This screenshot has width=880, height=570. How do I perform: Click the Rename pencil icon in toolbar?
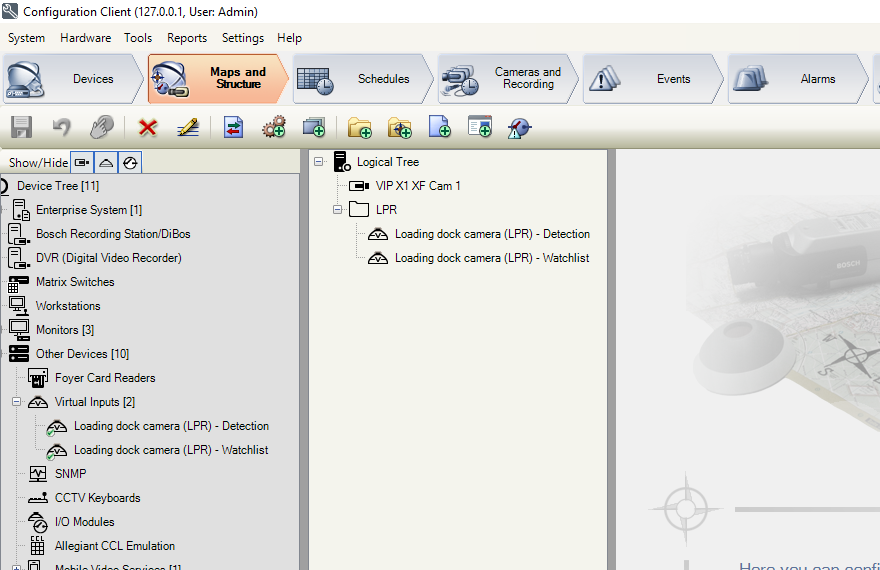coord(188,127)
